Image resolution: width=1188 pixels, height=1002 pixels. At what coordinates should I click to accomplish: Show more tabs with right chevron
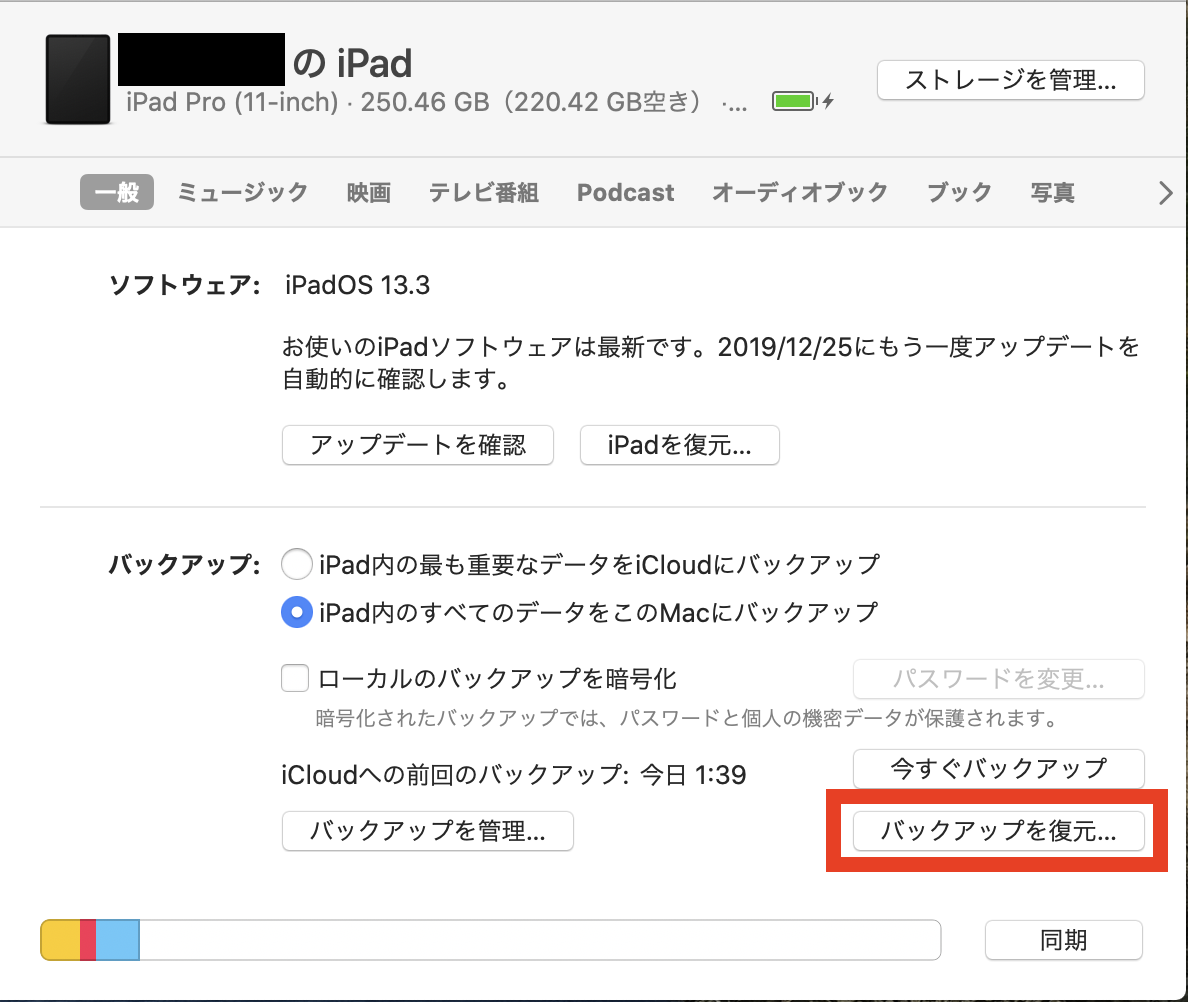coord(1165,192)
